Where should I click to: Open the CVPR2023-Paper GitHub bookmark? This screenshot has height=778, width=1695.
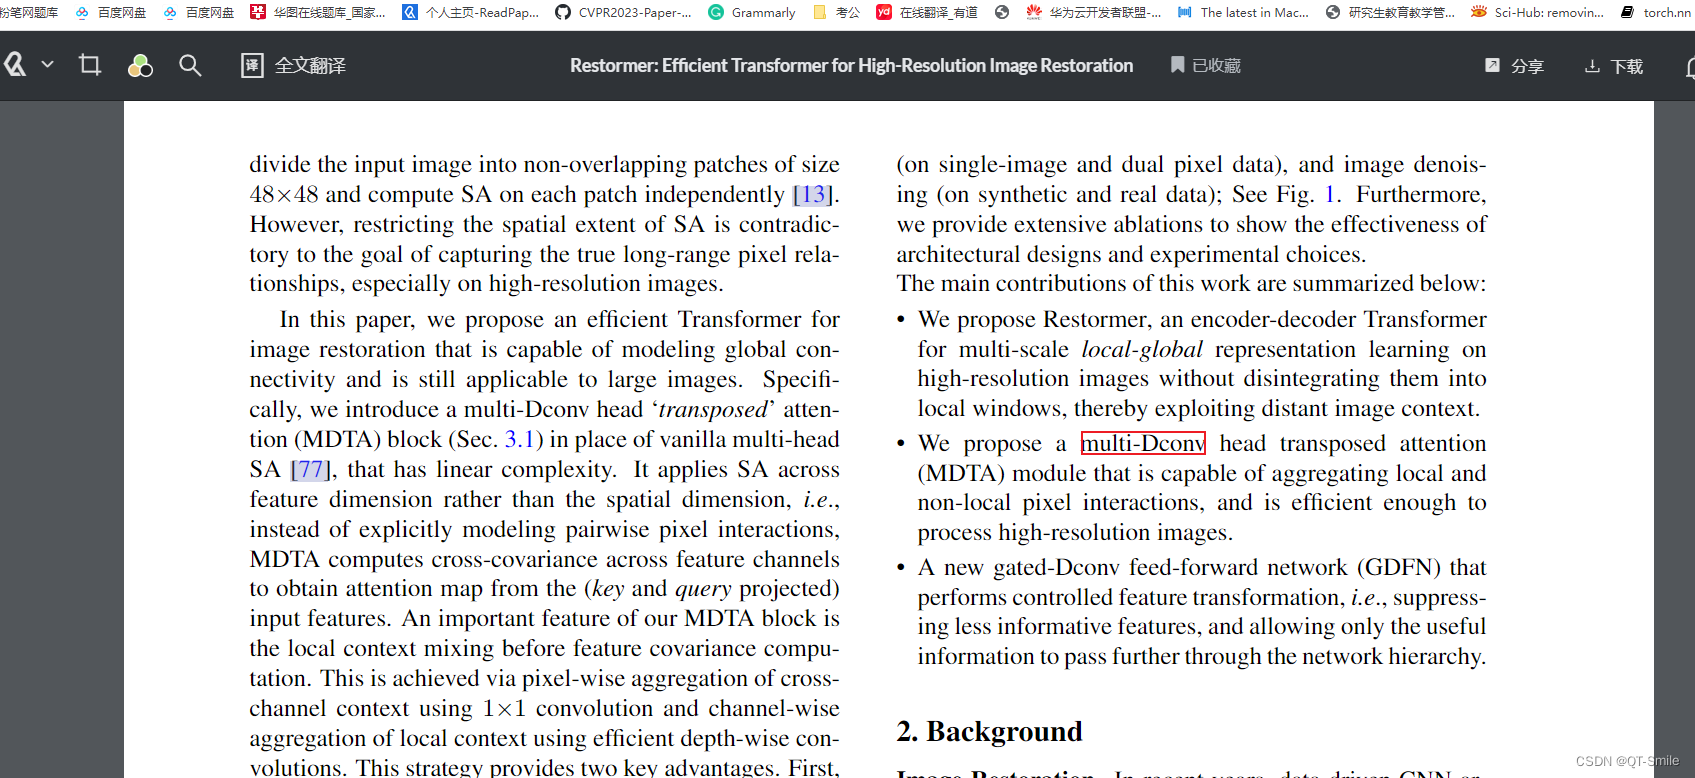623,12
